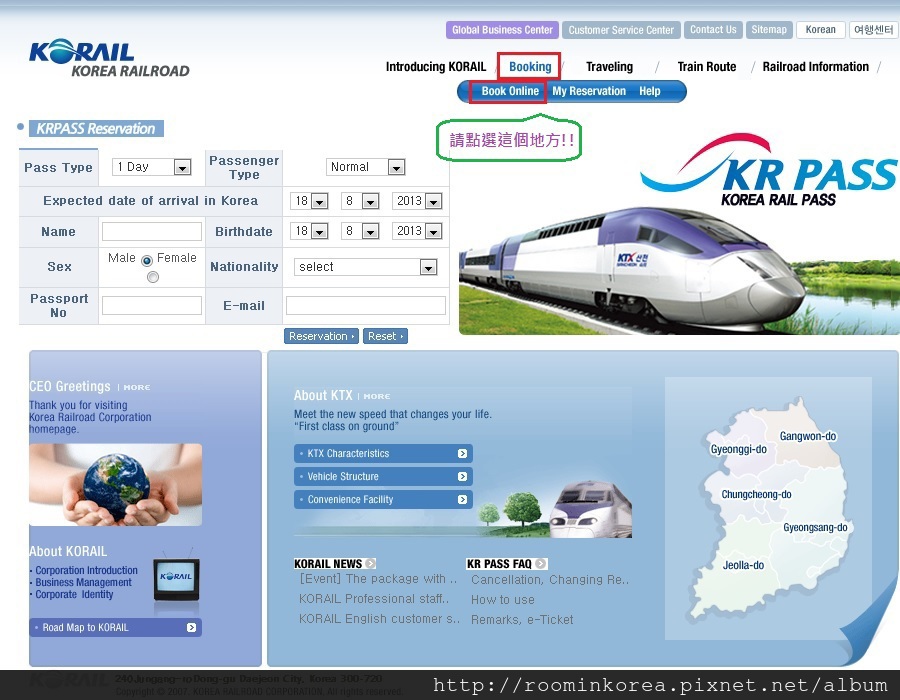Open the Traveling menu
900x700 pixels.
(609, 67)
